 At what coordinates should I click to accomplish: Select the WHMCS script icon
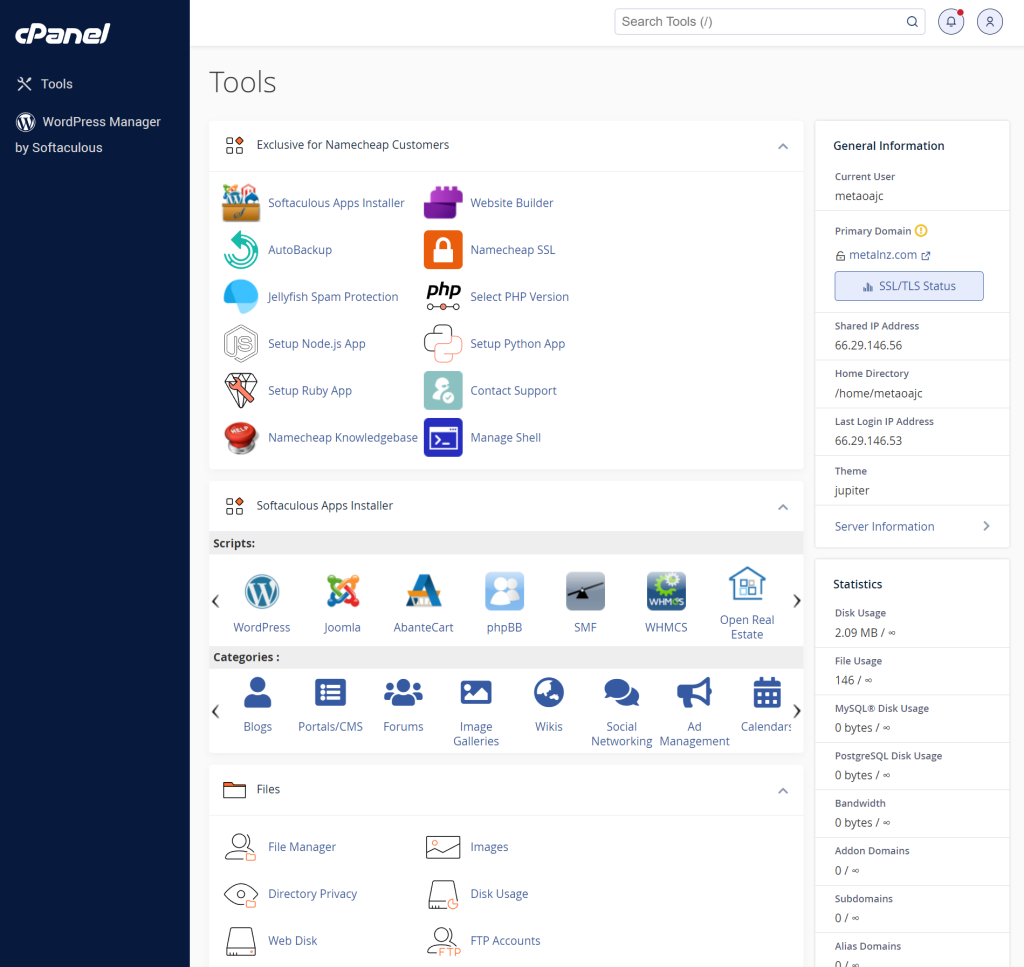click(667, 592)
